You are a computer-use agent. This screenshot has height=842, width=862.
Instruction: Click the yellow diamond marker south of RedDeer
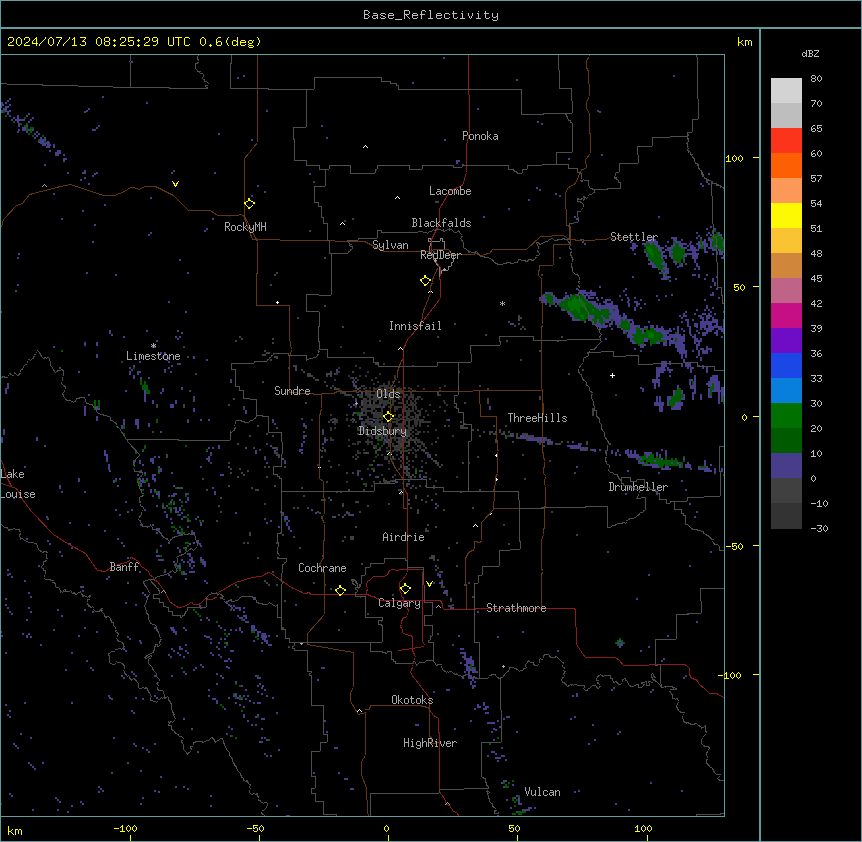pyautogui.click(x=426, y=281)
